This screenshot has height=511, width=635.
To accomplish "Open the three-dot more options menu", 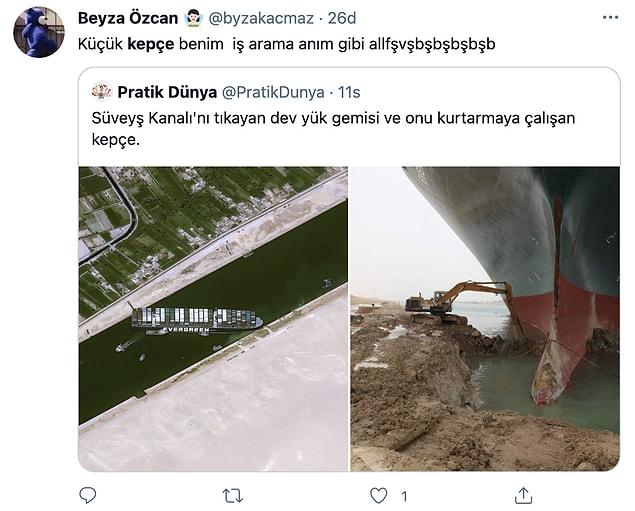I will coord(610,17).
